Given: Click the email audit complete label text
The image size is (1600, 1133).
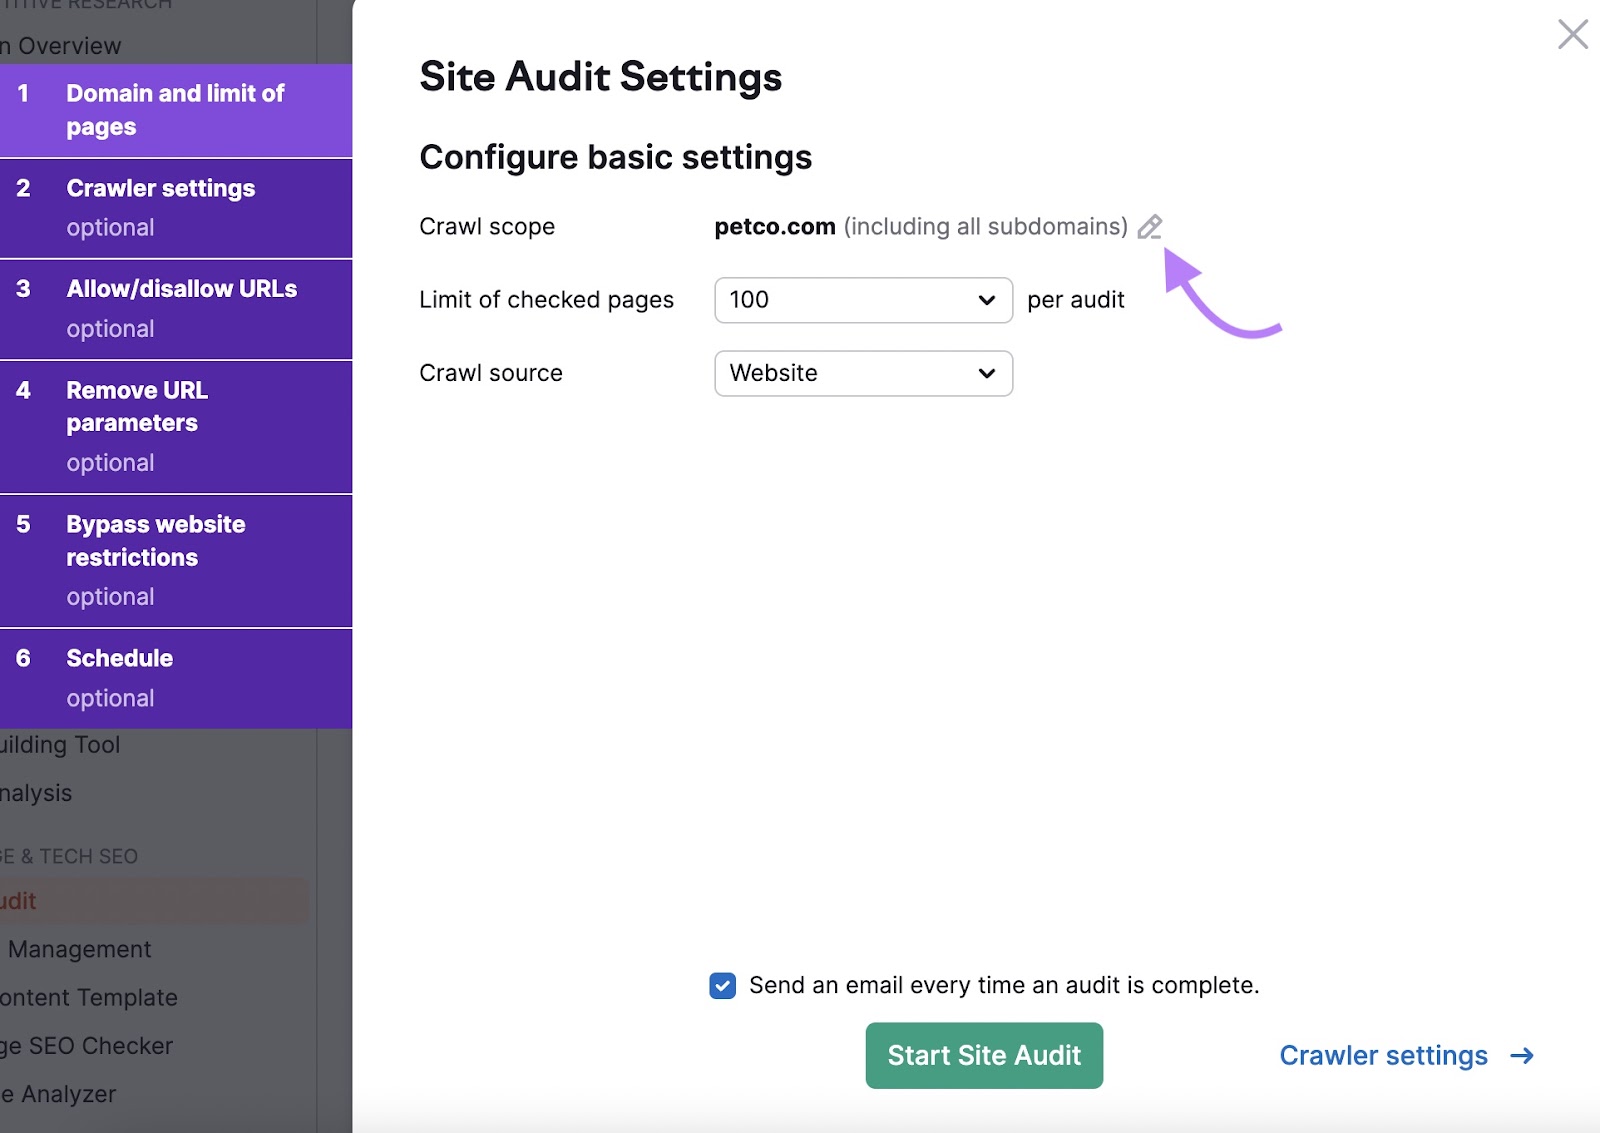Looking at the screenshot, I should (x=1003, y=986).
